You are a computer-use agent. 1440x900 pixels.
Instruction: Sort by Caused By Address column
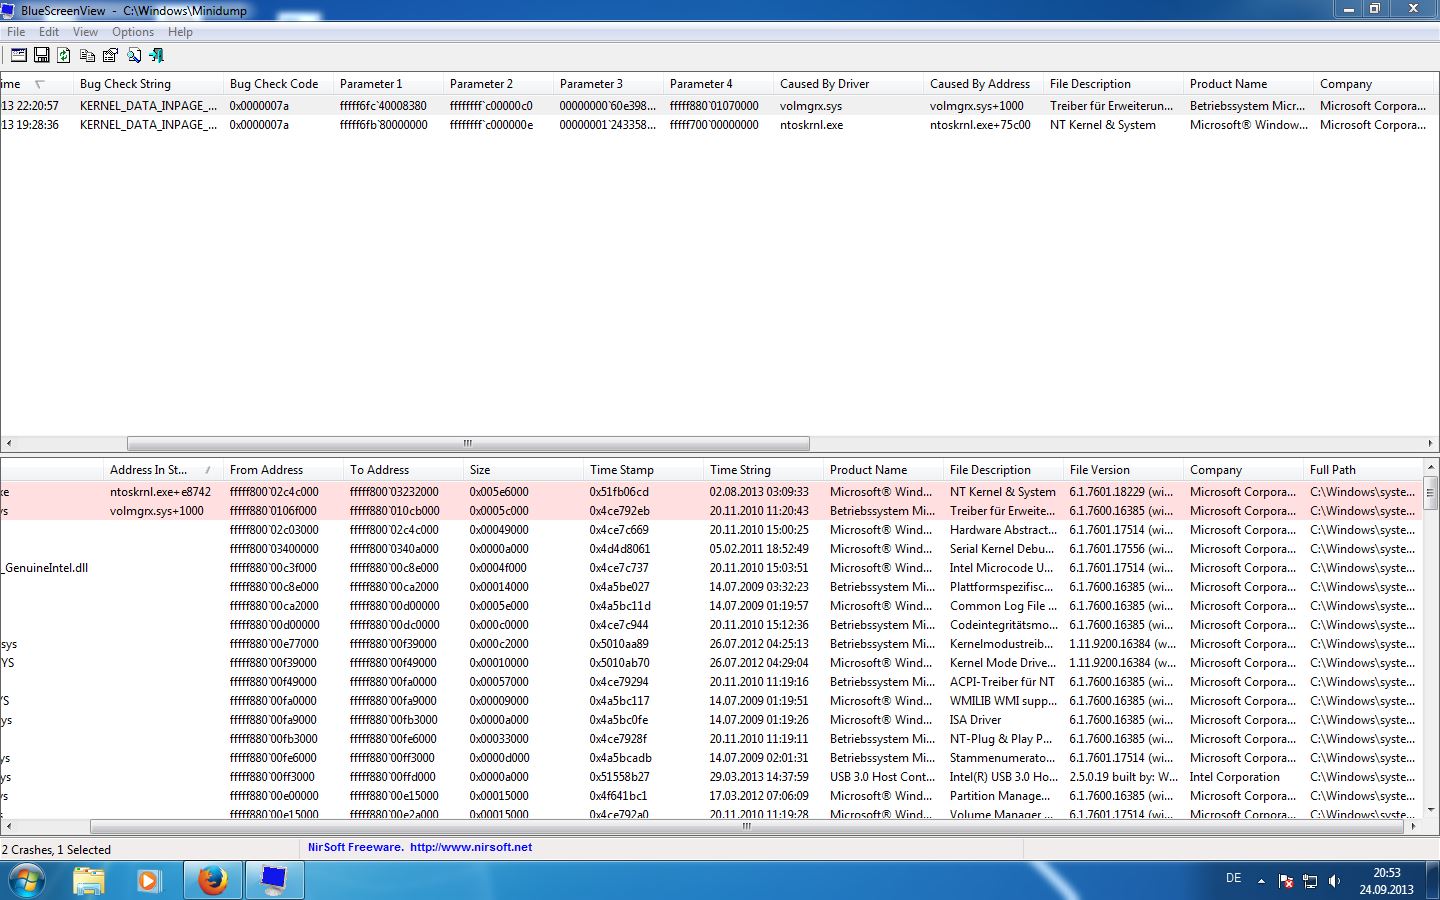[x=983, y=84]
